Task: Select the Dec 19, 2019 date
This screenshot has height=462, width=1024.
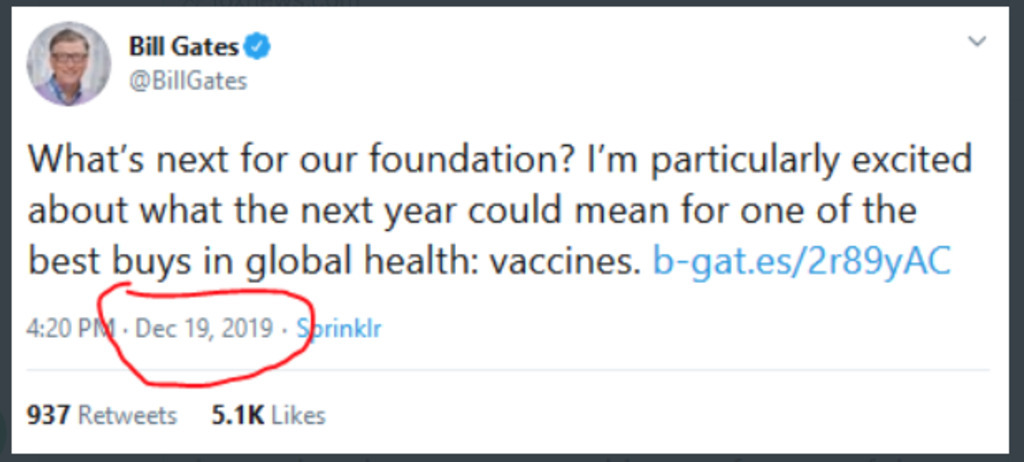Action: [x=204, y=328]
